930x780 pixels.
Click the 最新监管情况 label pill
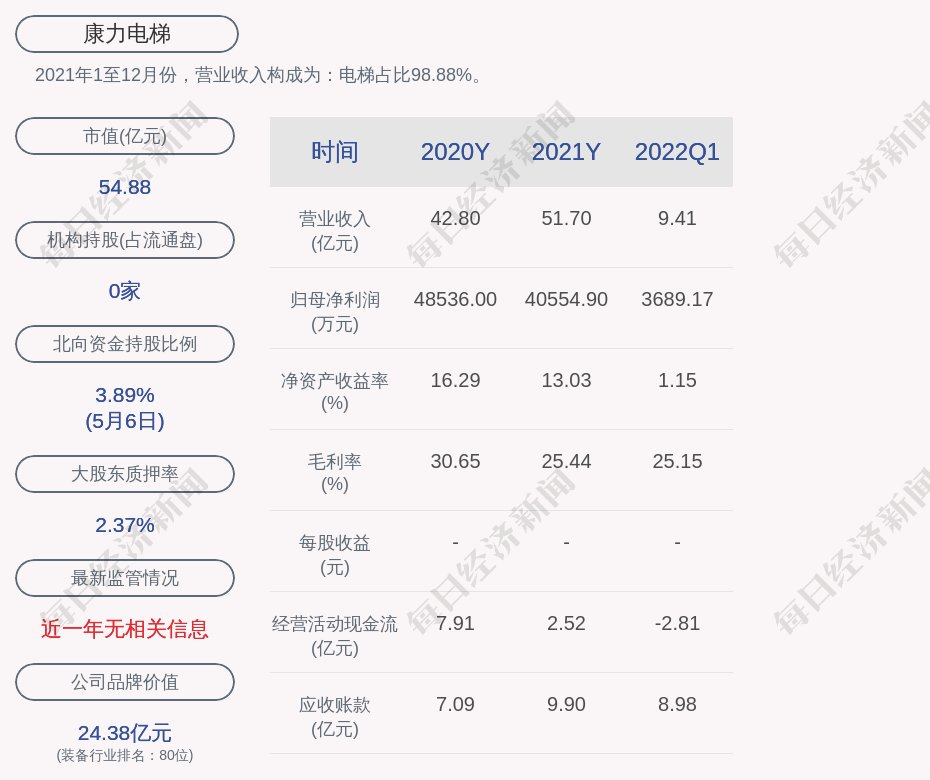click(x=125, y=578)
